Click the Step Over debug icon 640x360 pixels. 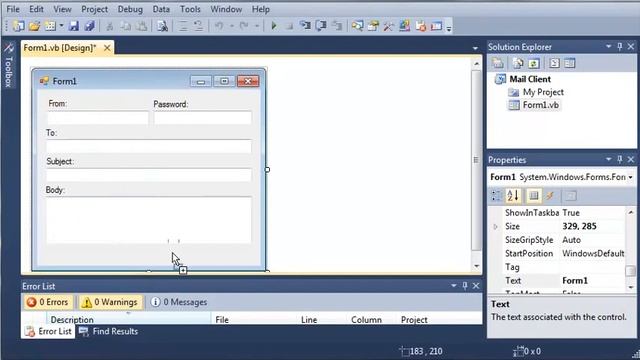(x=321, y=27)
